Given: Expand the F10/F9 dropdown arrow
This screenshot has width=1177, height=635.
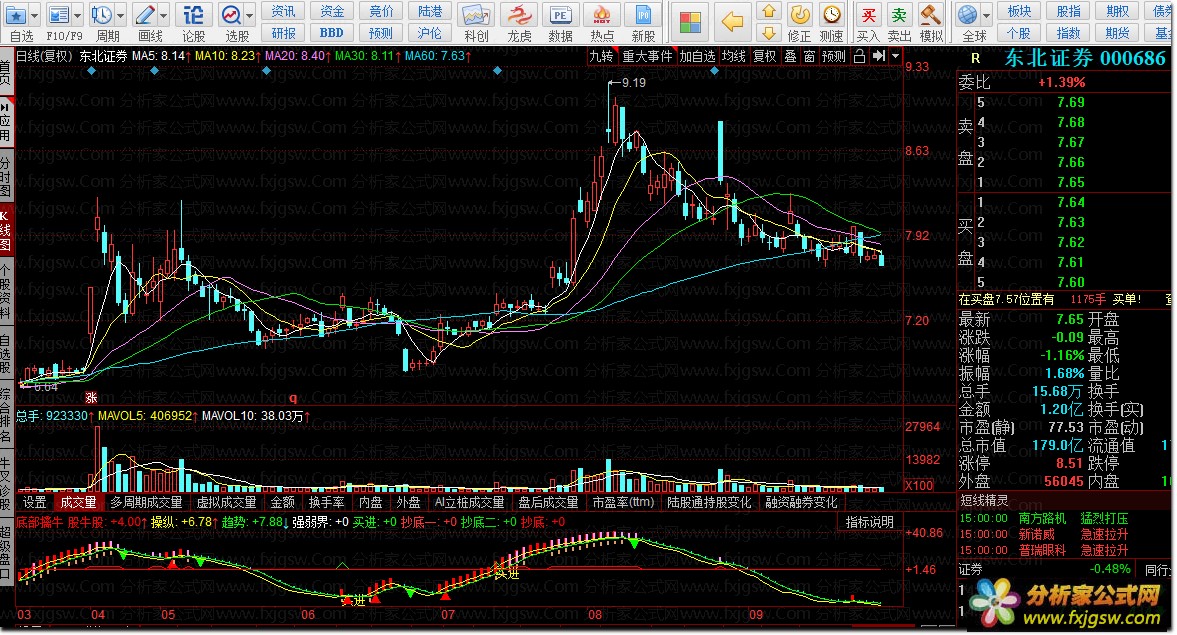Looking at the screenshot, I should pos(77,15).
